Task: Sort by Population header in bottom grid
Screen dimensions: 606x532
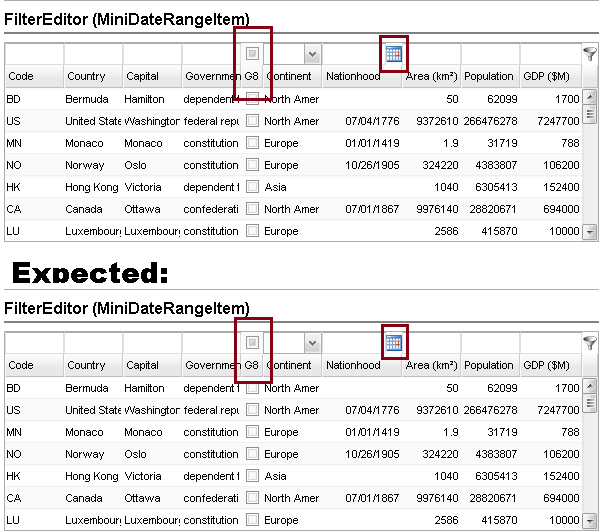Action: tap(489, 366)
